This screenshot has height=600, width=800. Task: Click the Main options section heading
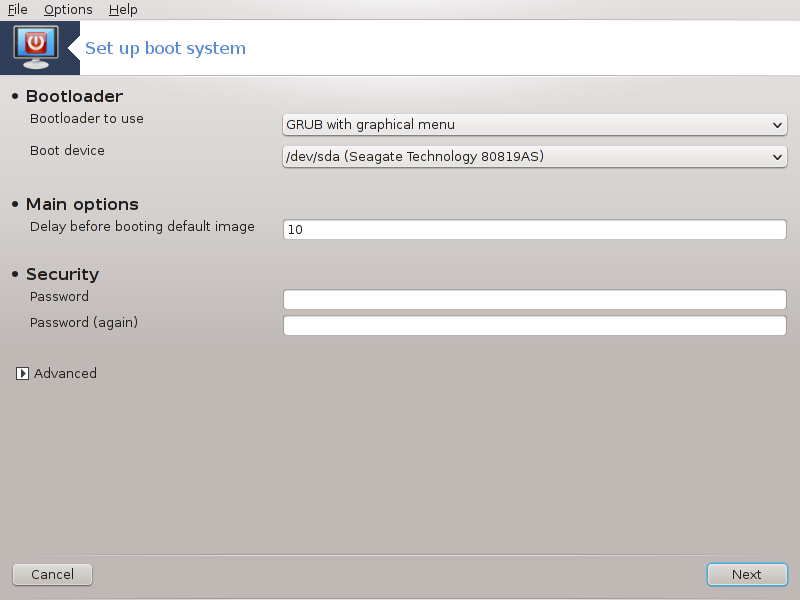point(82,204)
